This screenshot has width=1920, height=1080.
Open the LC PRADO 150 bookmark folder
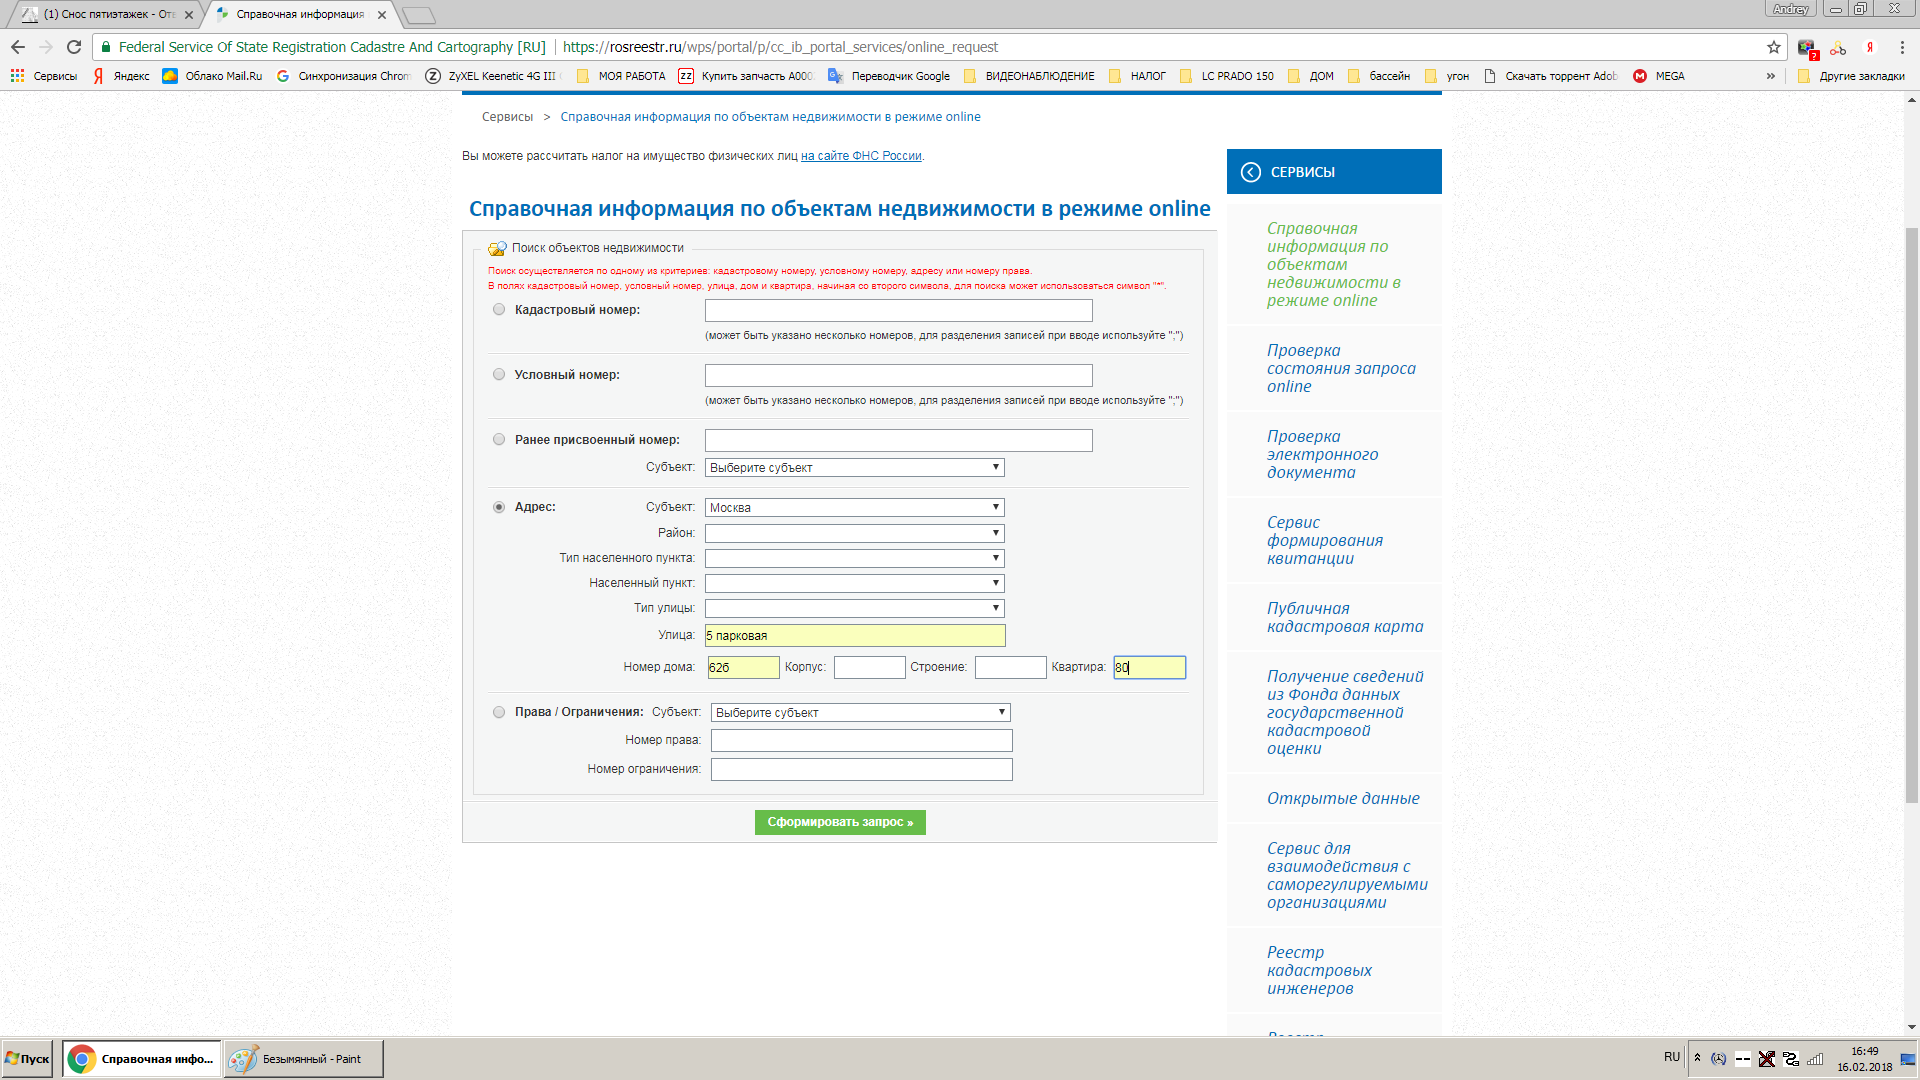[1227, 76]
